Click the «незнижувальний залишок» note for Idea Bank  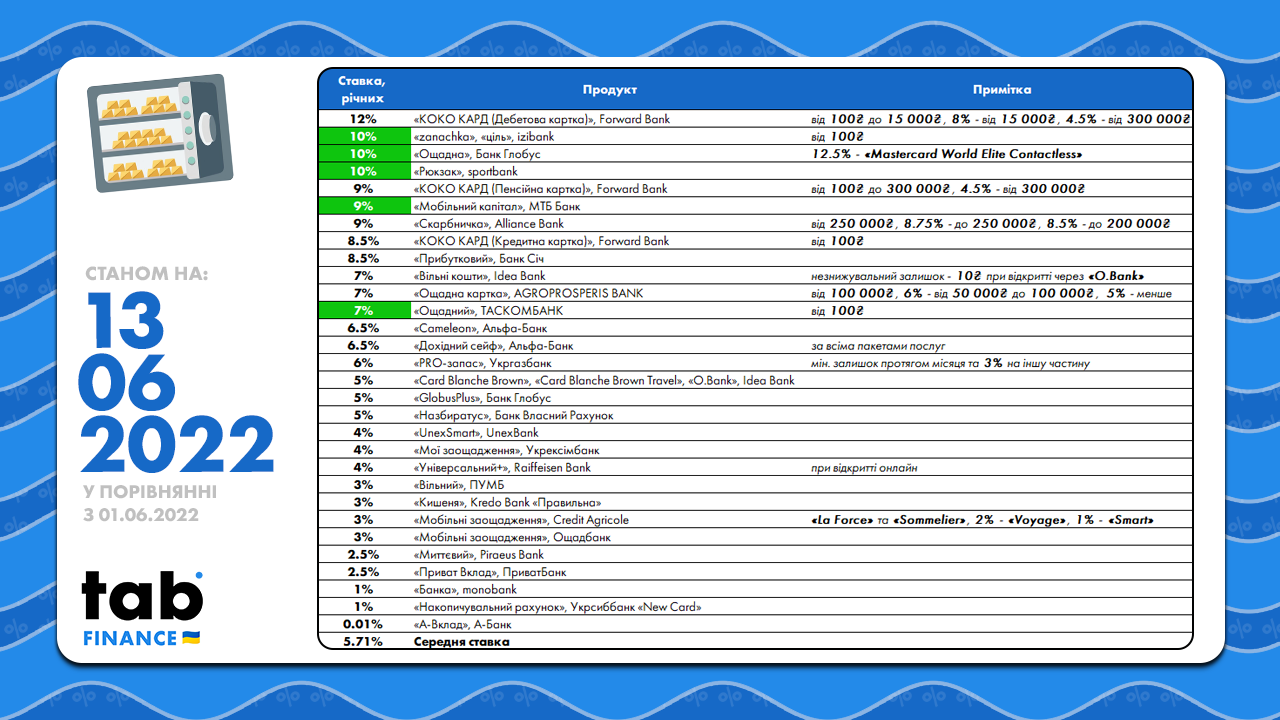click(977, 276)
